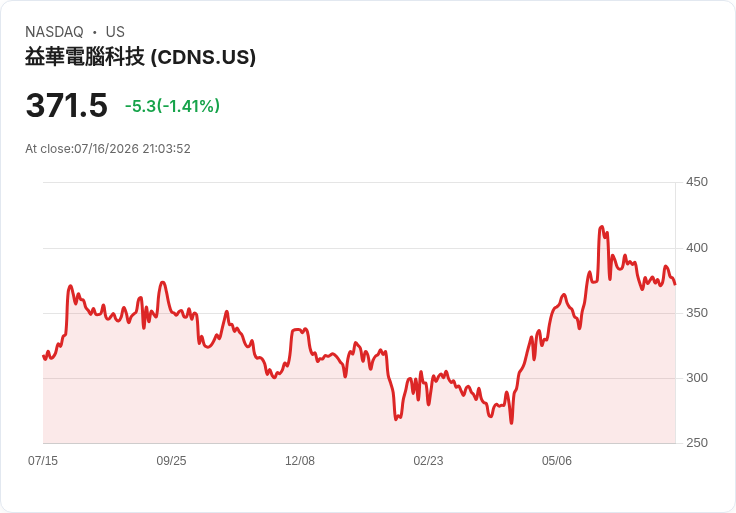This screenshot has height=513, width=736.
Task: Click the 09/25 date axis label
Action: coord(171,460)
